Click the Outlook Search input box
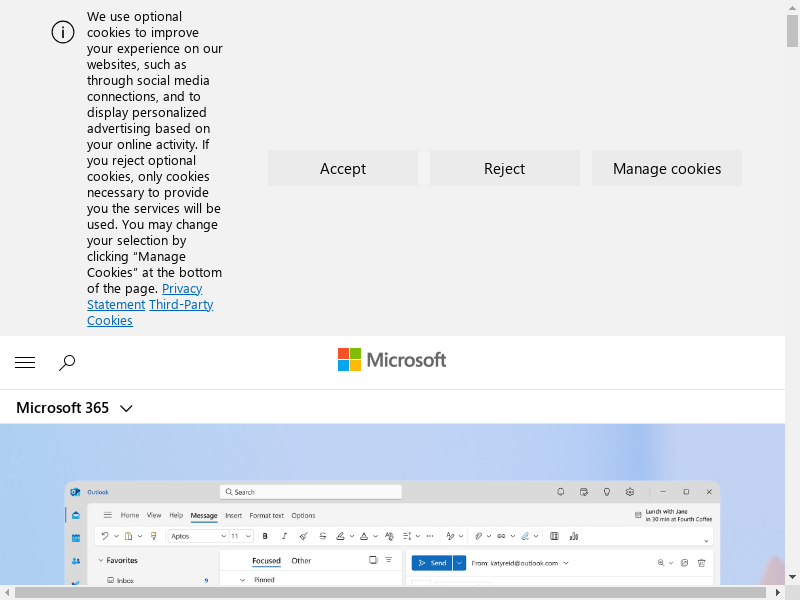The height and width of the screenshot is (600, 800). (312, 492)
